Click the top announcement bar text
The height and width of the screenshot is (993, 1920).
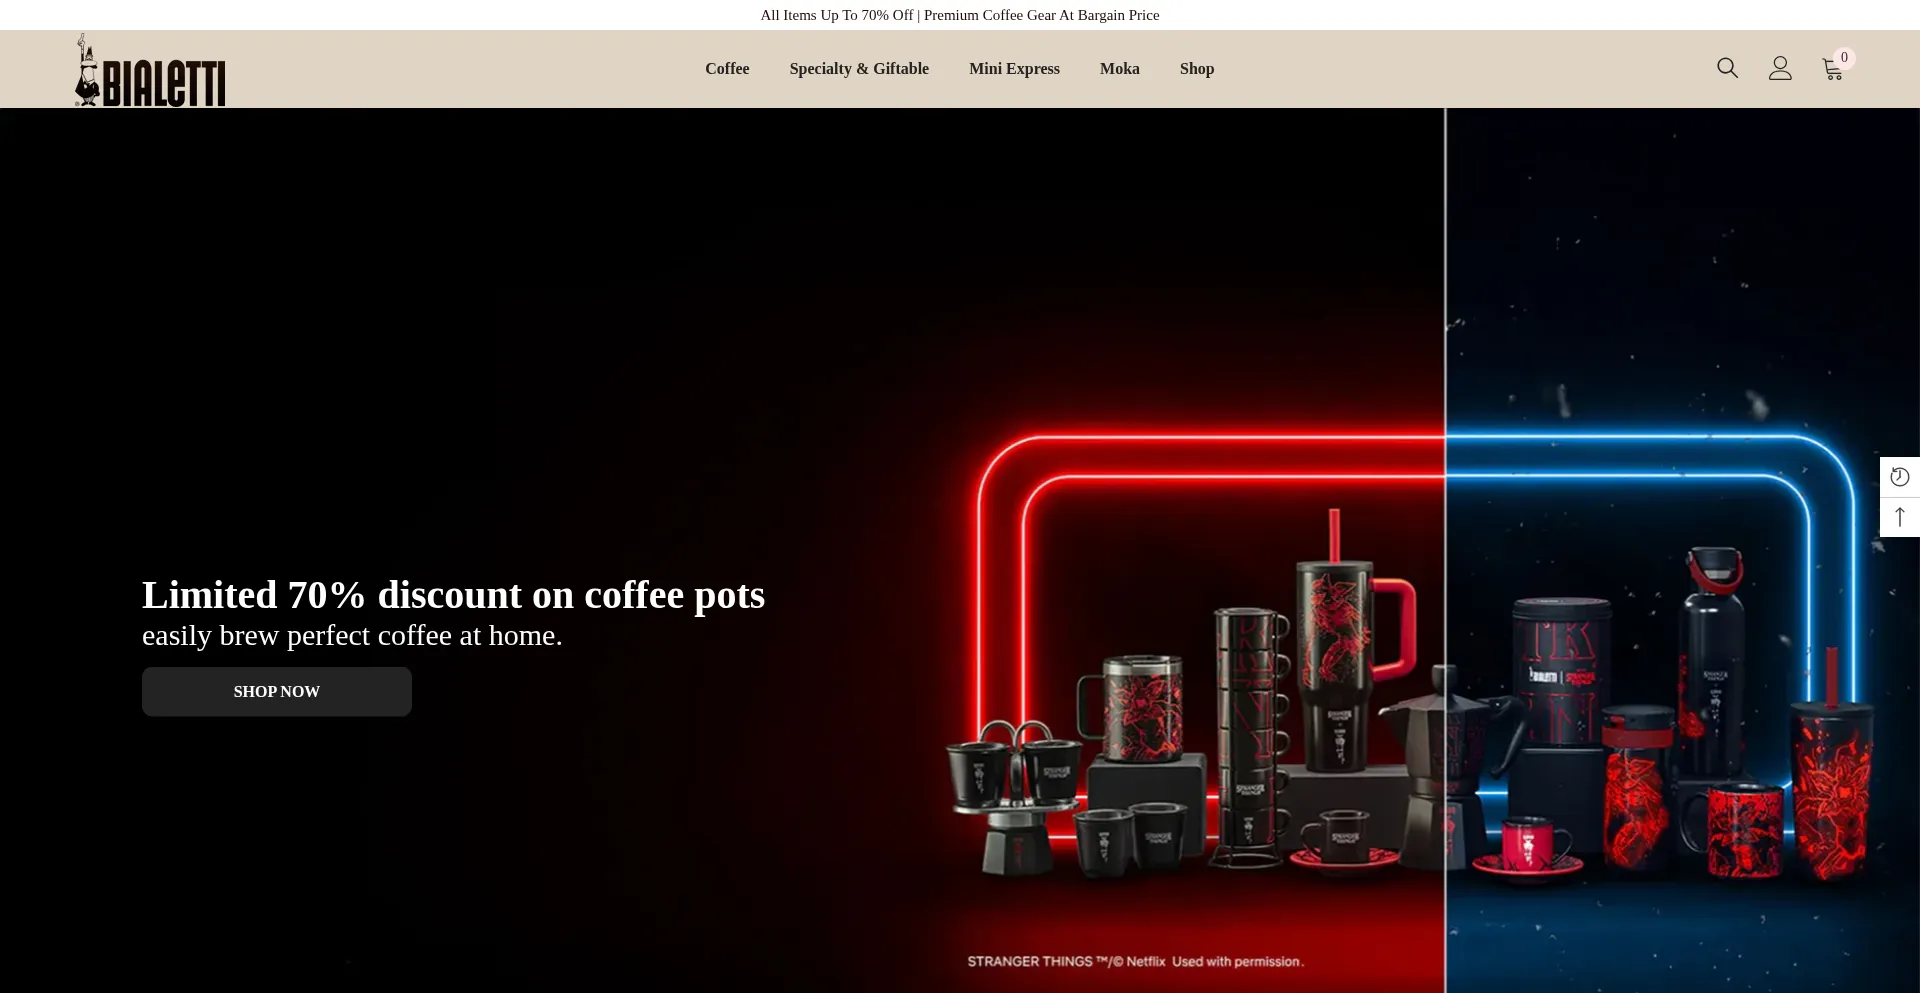pyautogui.click(x=960, y=15)
